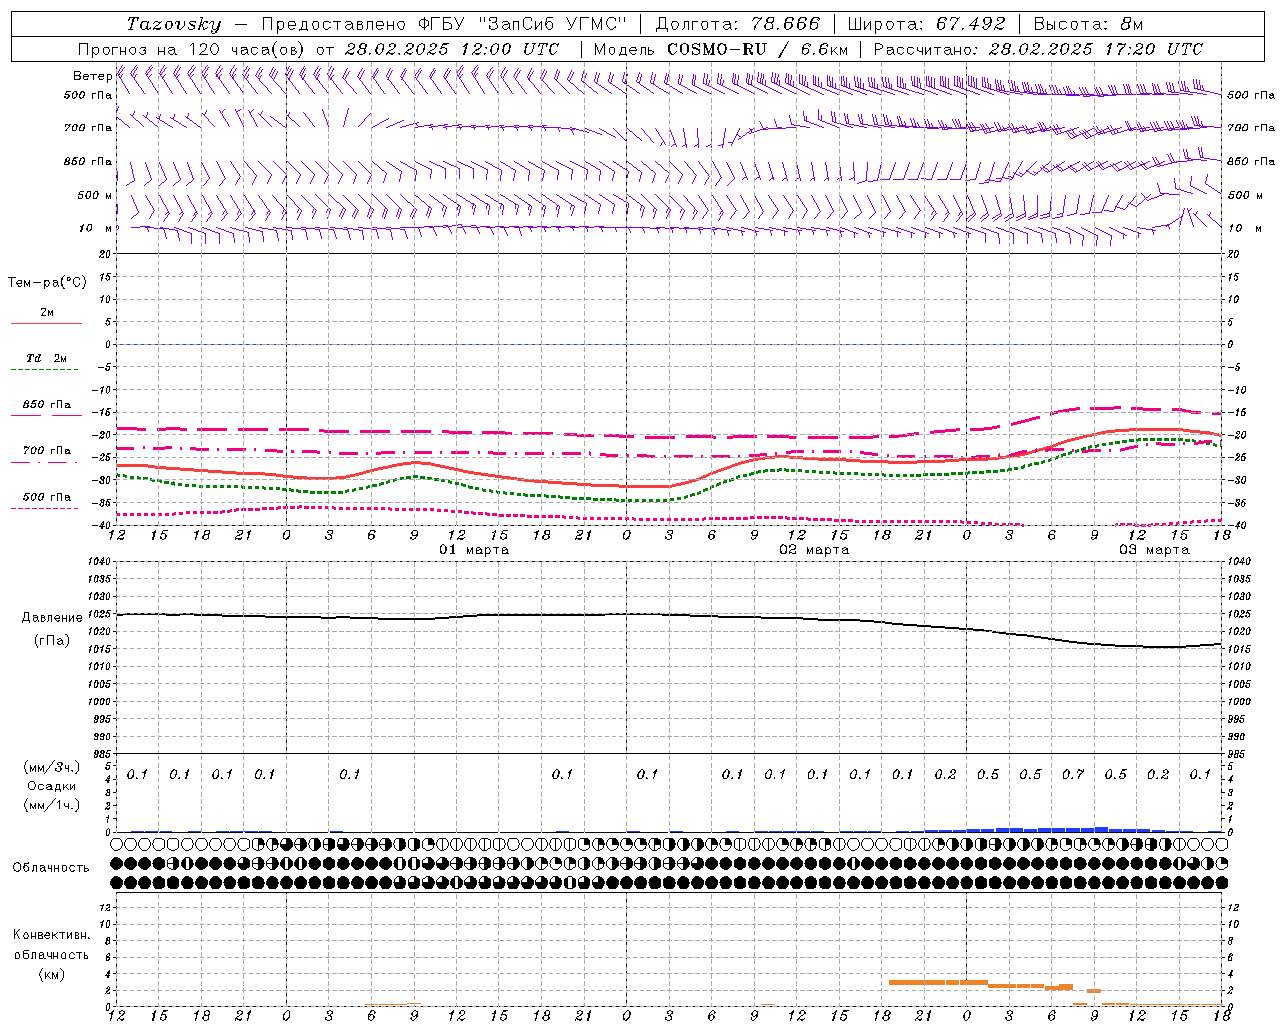Click 'Рассчитано: 28.02.2025 17:20 UTC' timestamp

click(x=1038, y=49)
